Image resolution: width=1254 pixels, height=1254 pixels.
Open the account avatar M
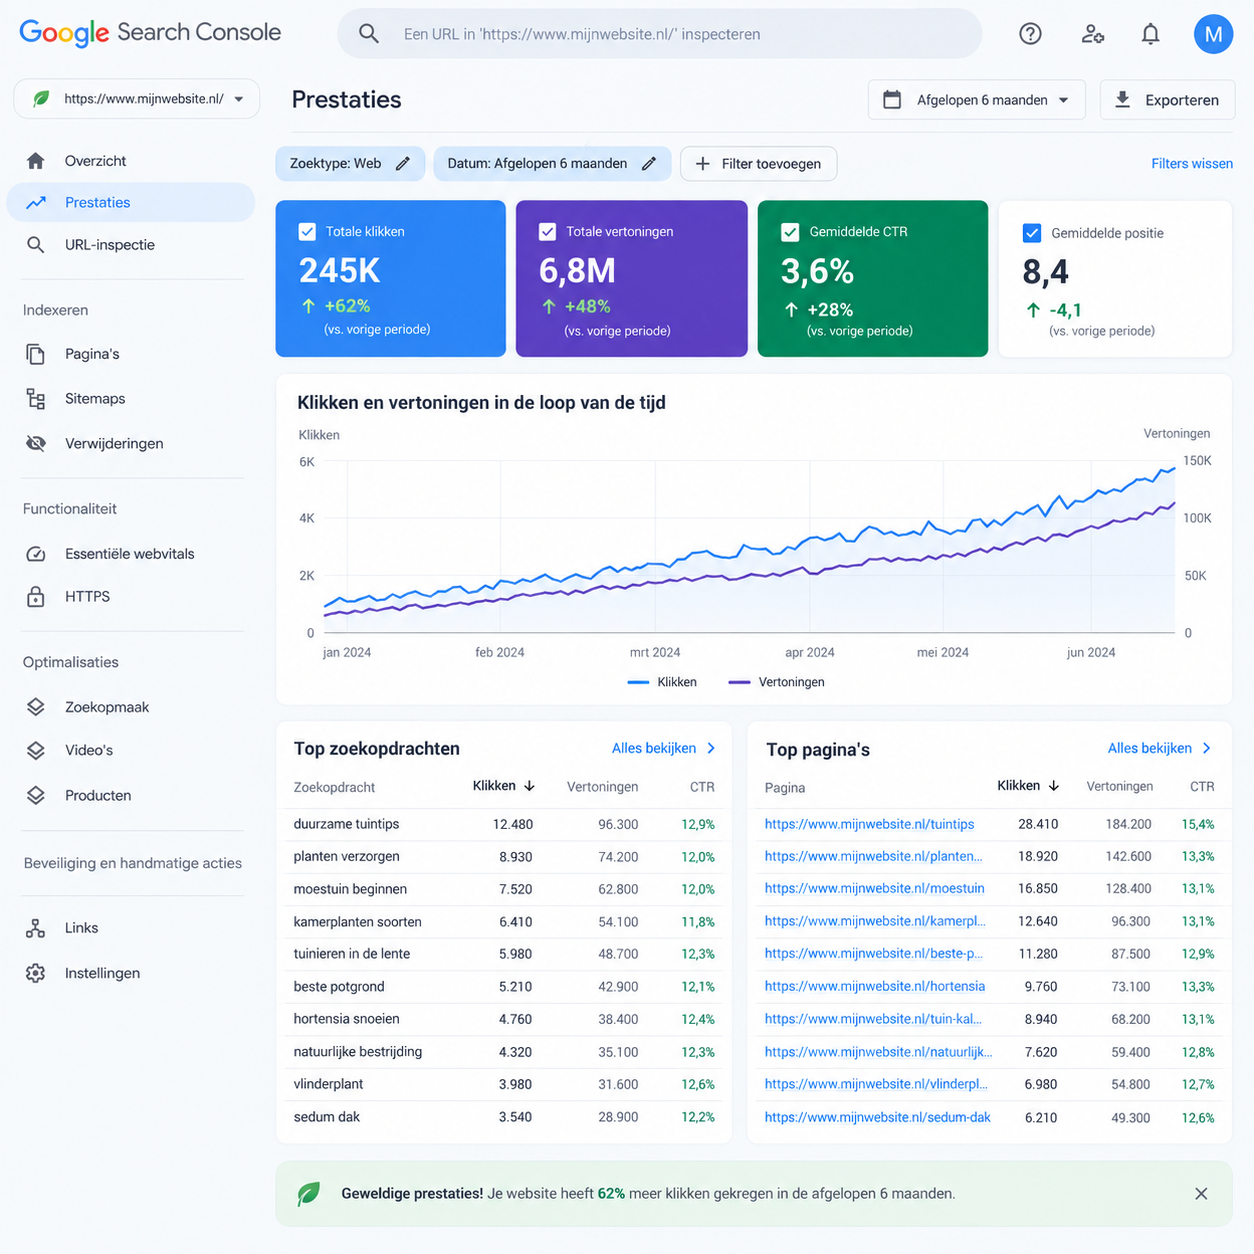pos(1213,34)
